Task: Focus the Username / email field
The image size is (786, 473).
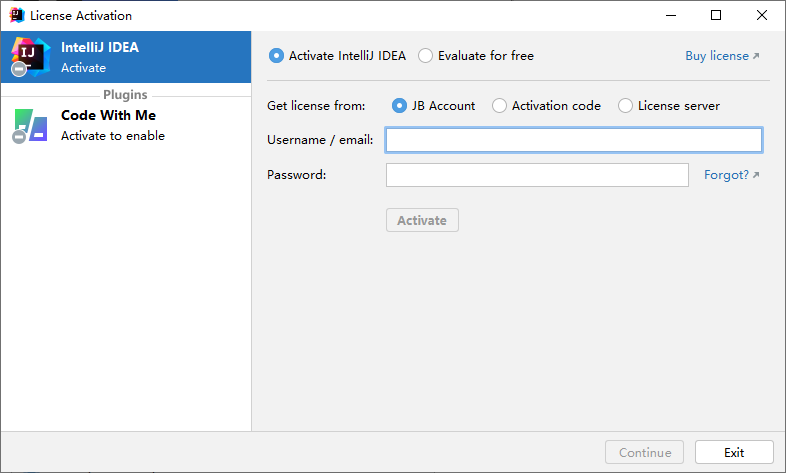Action: [573, 140]
